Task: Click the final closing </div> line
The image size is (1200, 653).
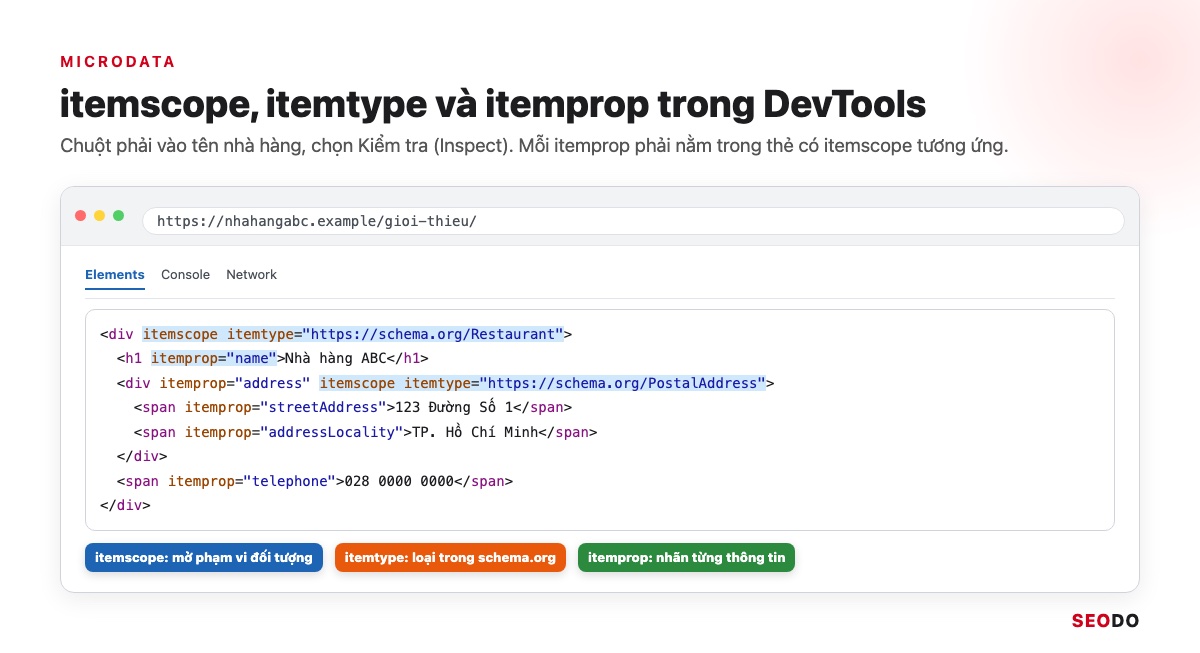Action: pyautogui.click(x=125, y=506)
